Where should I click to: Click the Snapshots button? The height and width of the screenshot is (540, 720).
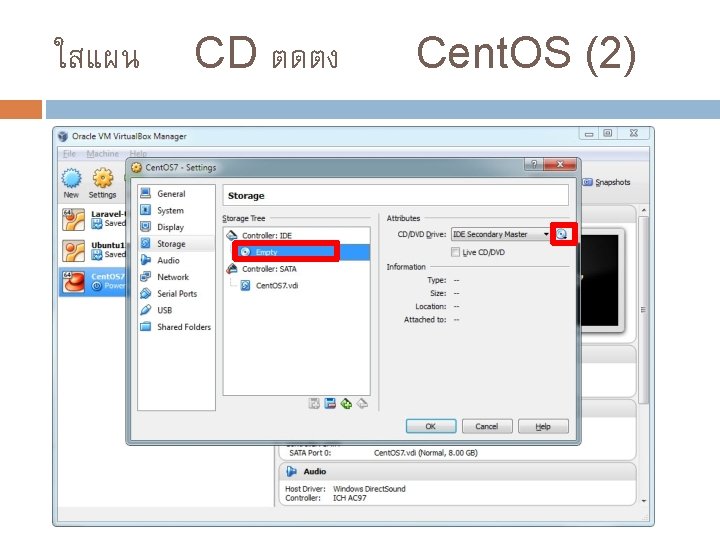pyautogui.click(x=607, y=182)
